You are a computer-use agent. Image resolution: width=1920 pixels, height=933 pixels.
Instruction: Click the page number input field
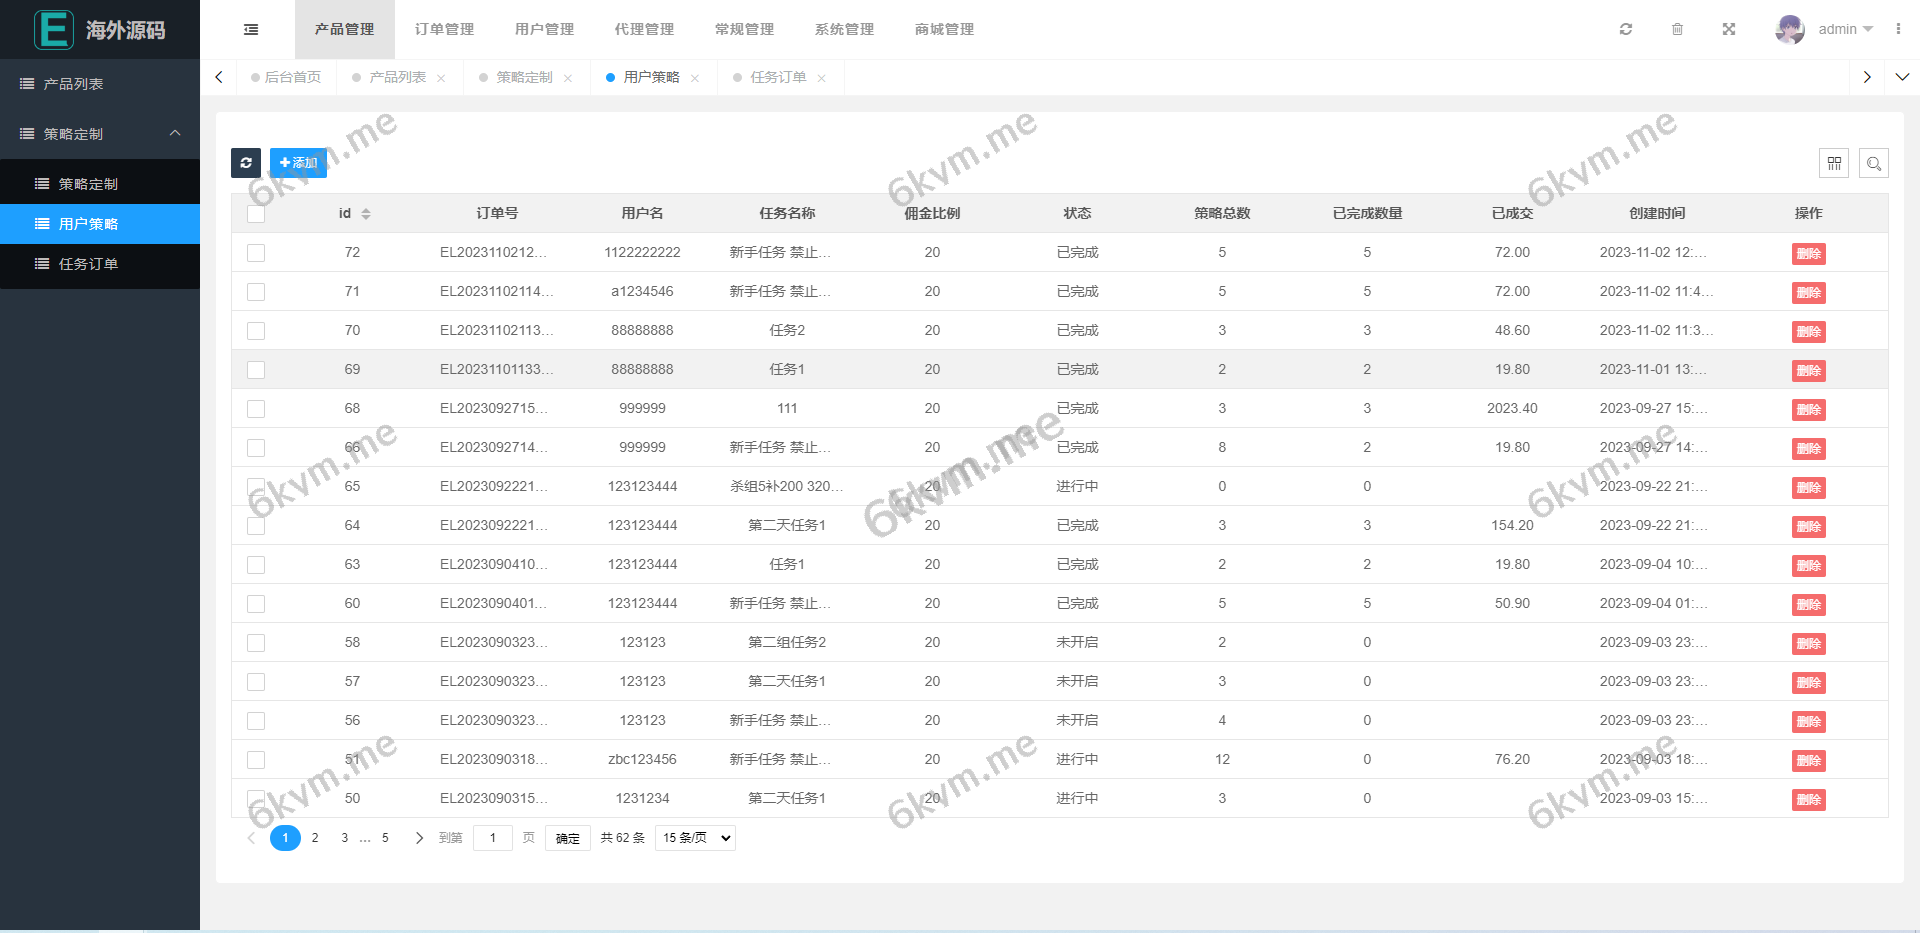(492, 838)
